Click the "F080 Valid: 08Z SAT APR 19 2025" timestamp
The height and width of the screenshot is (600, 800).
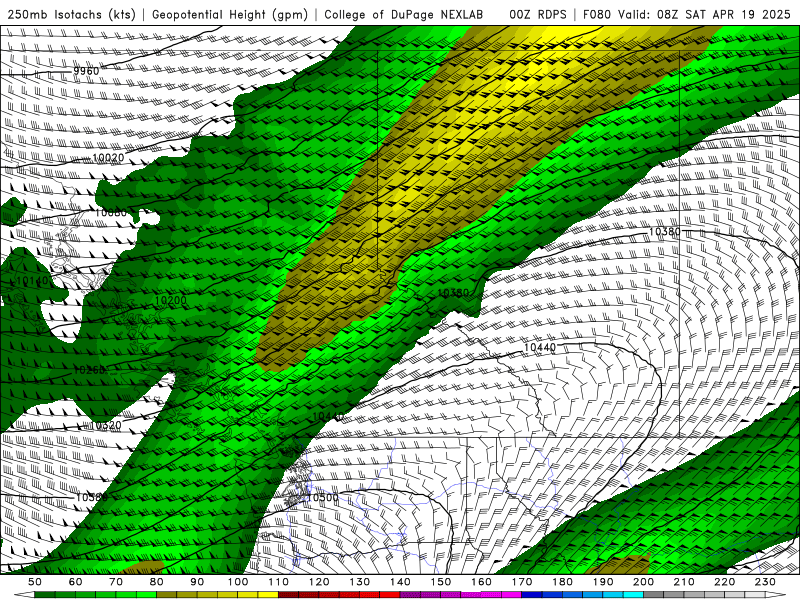pos(687,14)
